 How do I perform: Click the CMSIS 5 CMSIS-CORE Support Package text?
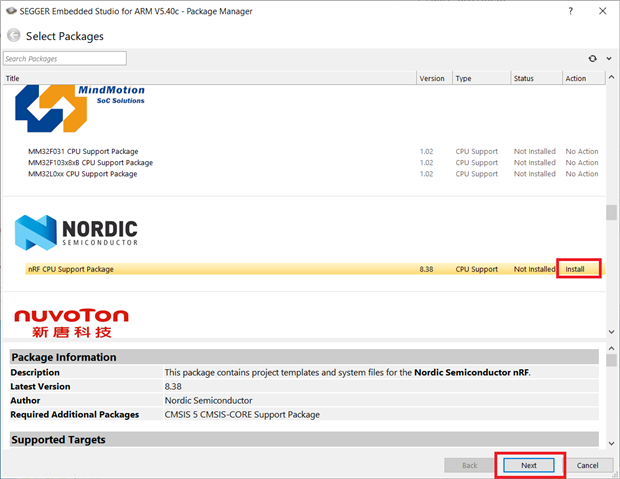242,415
